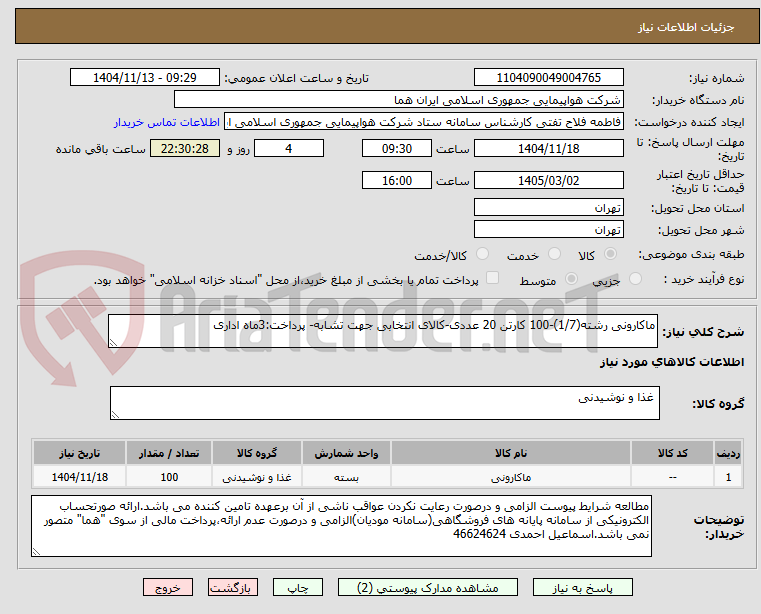Click the delivery city تهران field
The image size is (761, 614).
click(x=548, y=229)
